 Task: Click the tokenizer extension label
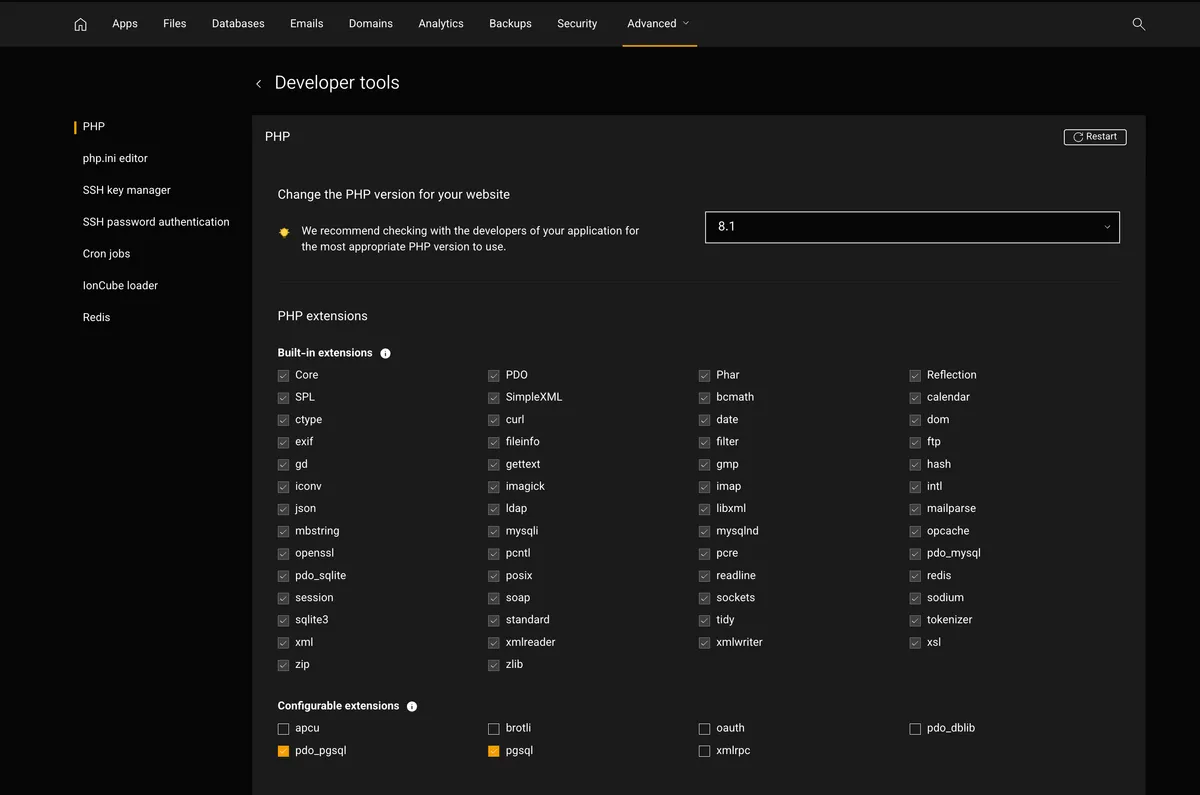click(x=949, y=620)
